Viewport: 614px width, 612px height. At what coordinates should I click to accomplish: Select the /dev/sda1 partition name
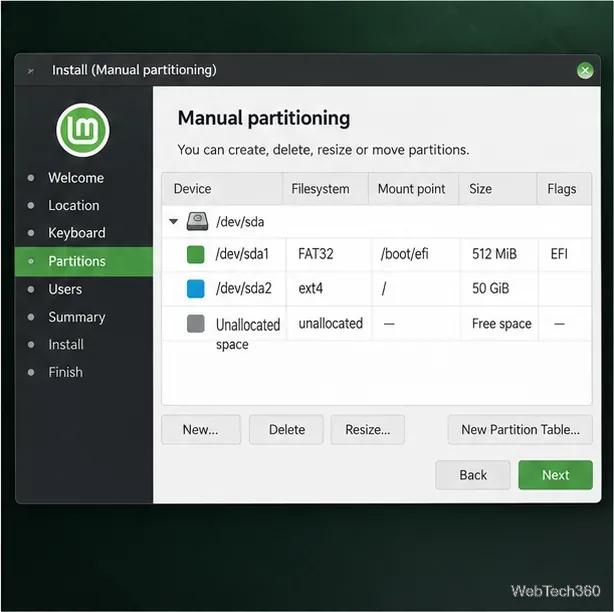click(242, 254)
